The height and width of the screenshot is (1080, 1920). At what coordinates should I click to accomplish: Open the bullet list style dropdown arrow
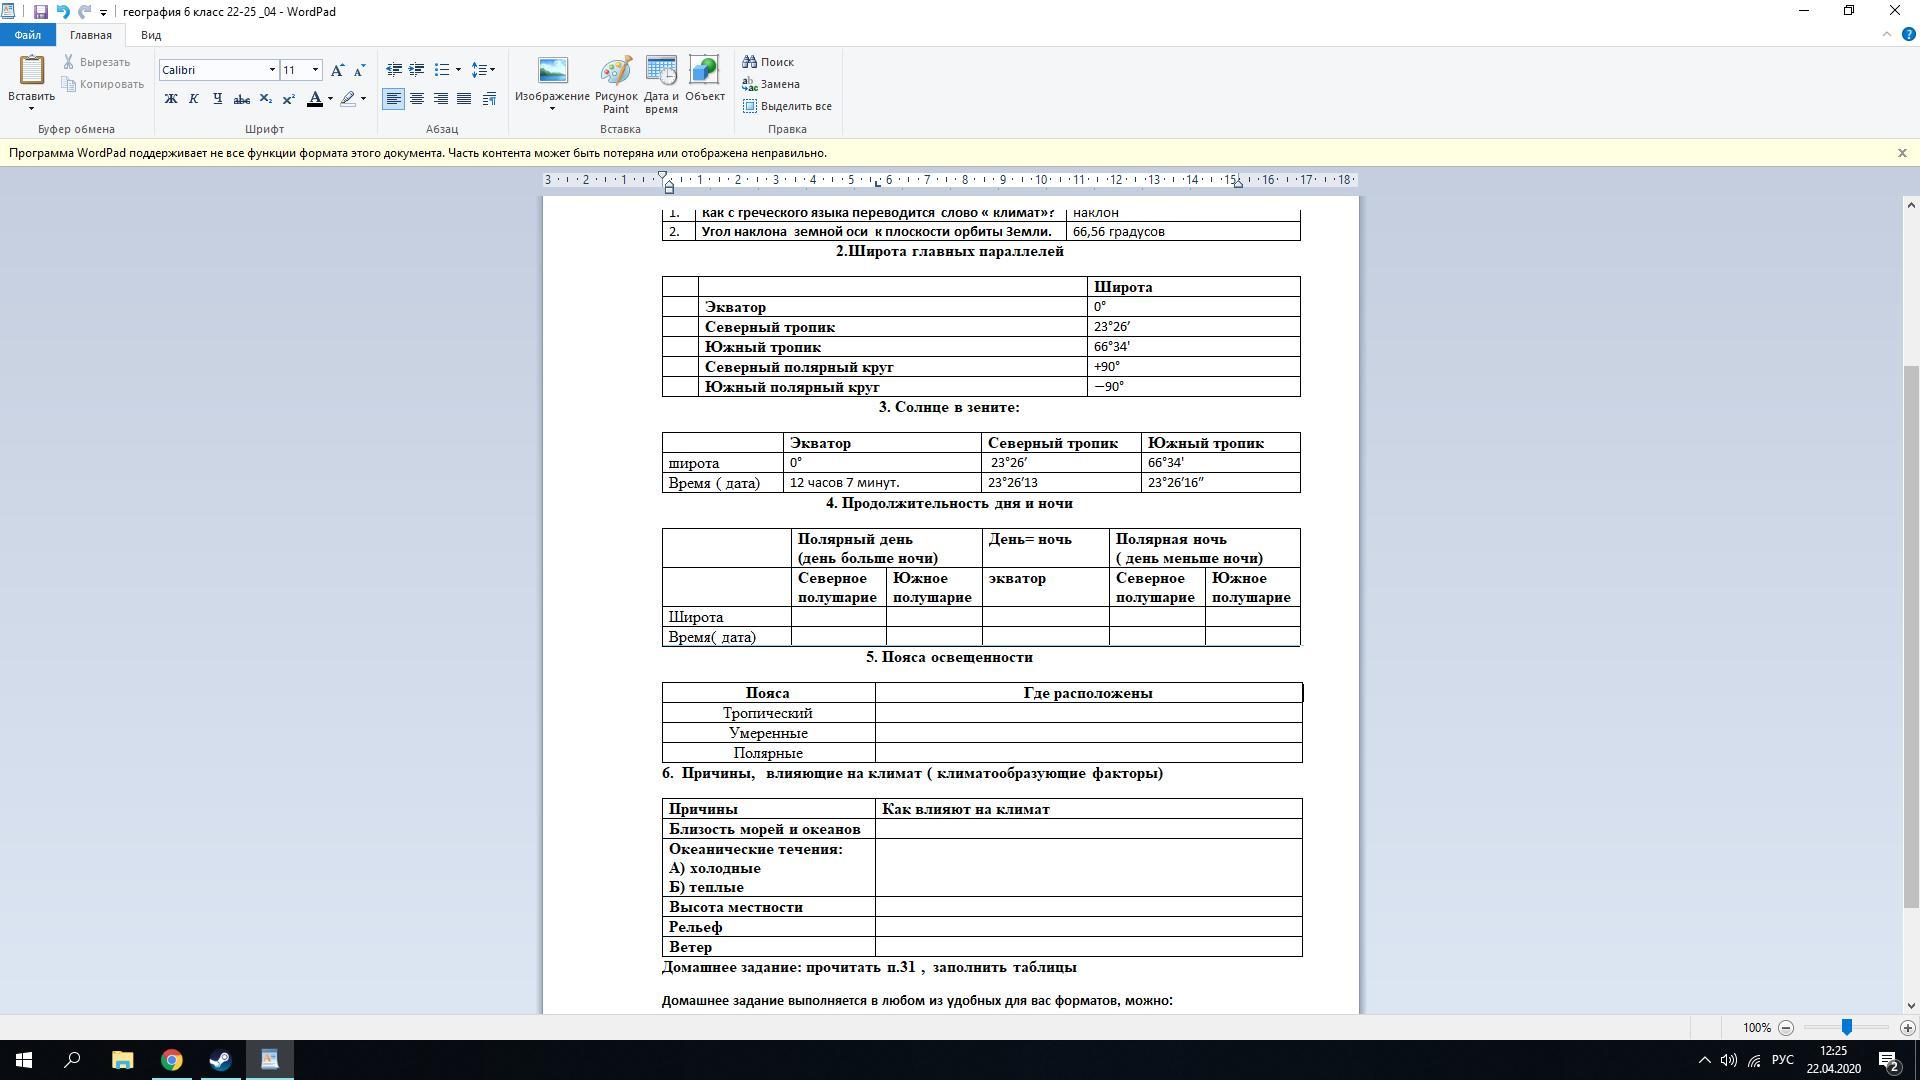pyautogui.click(x=458, y=70)
